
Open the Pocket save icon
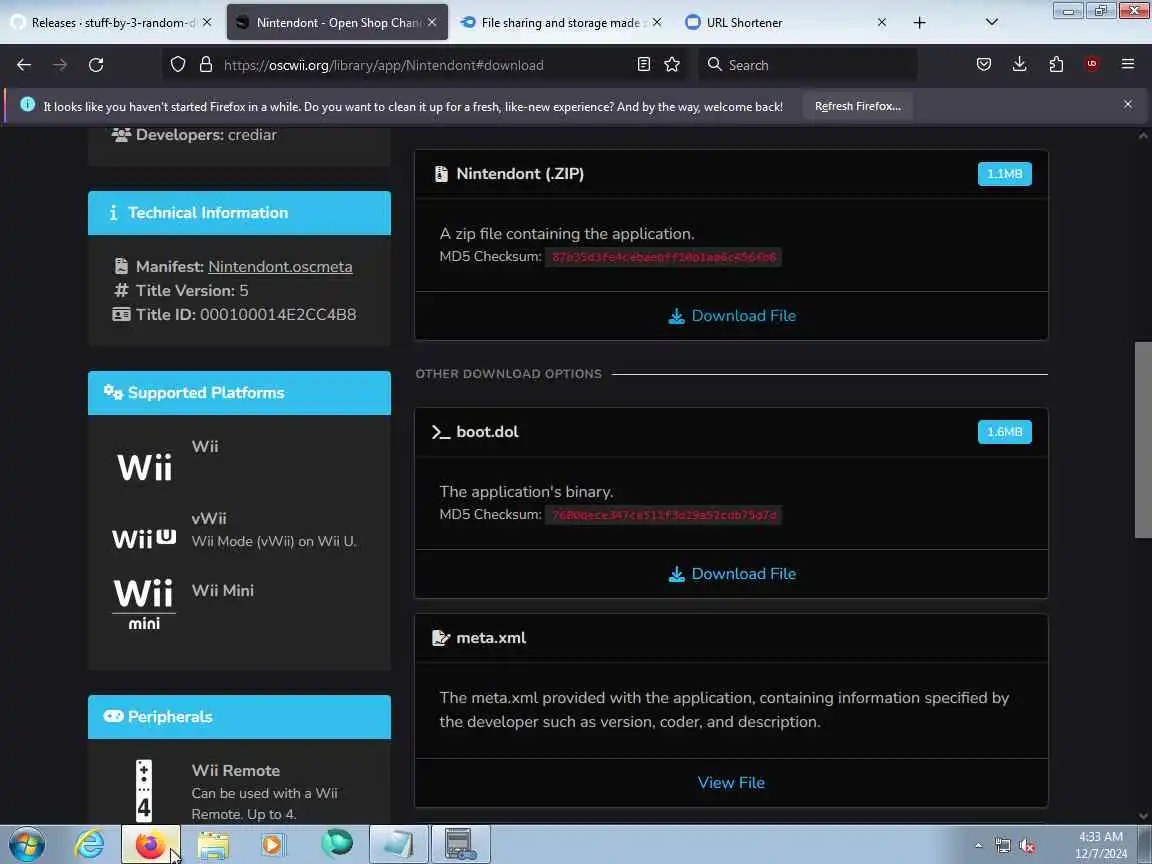click(x=984, y=65)
